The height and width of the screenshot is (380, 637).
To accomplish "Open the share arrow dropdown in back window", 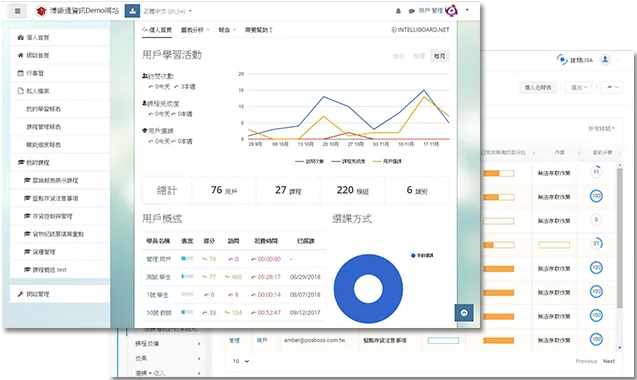I will 612,87.
